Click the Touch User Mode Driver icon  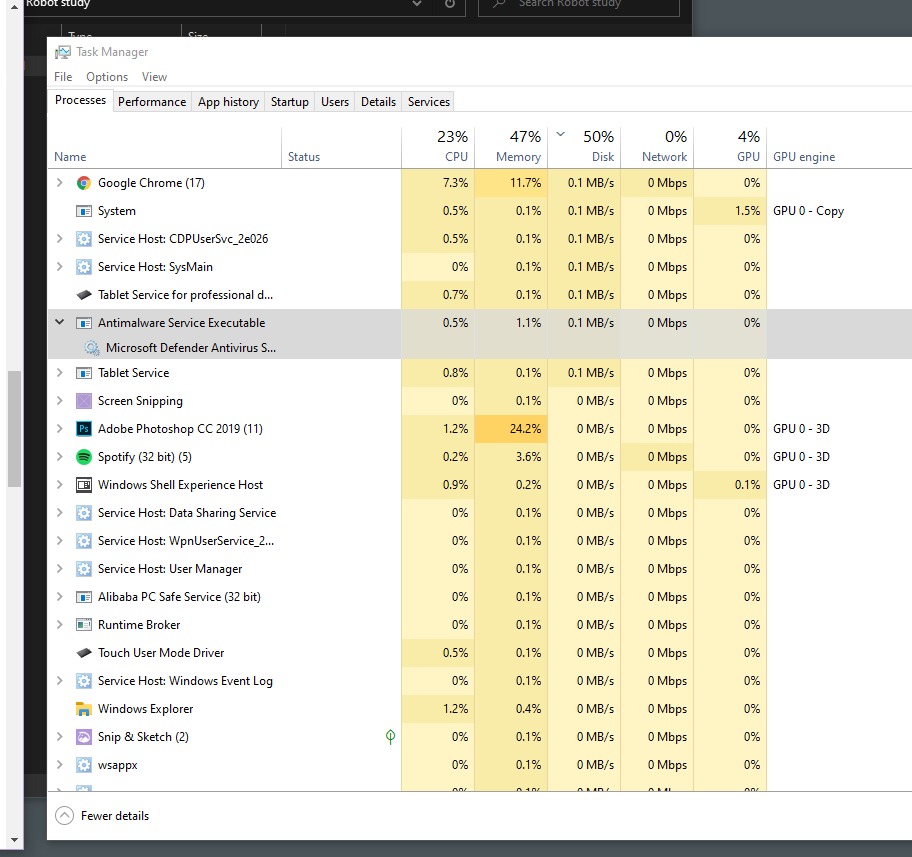pos(84,653)
